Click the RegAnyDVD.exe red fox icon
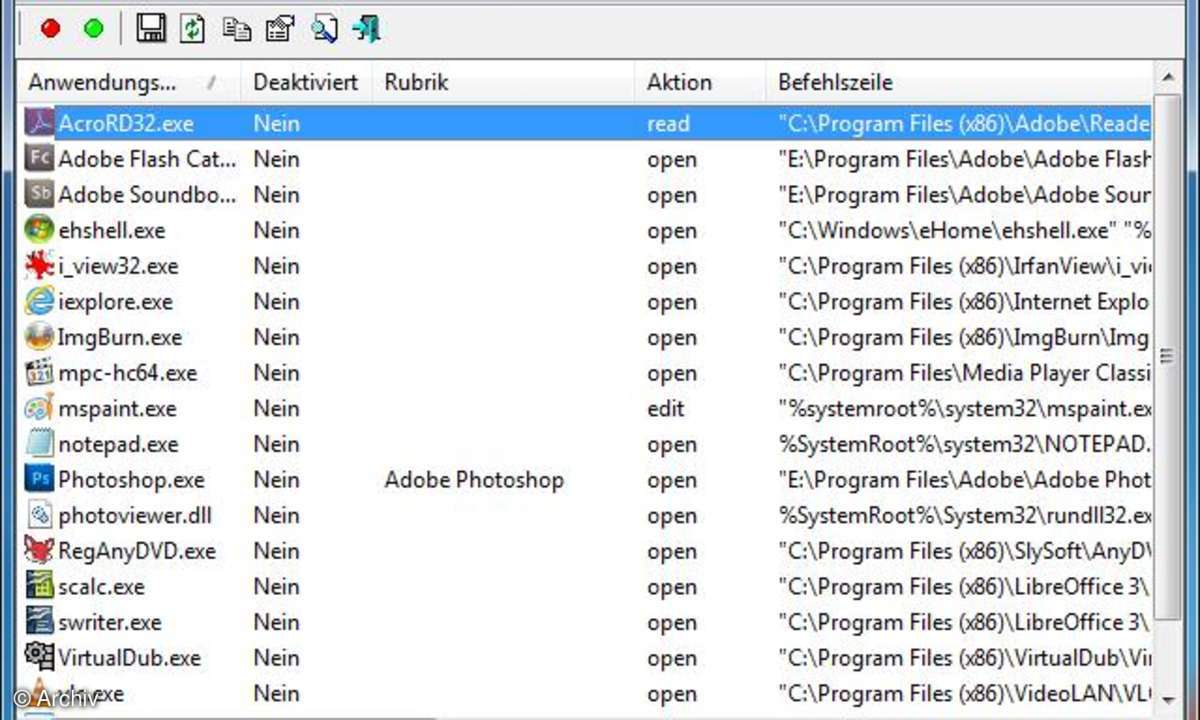The image size is (1200, 720). click(x=39, y=551)
